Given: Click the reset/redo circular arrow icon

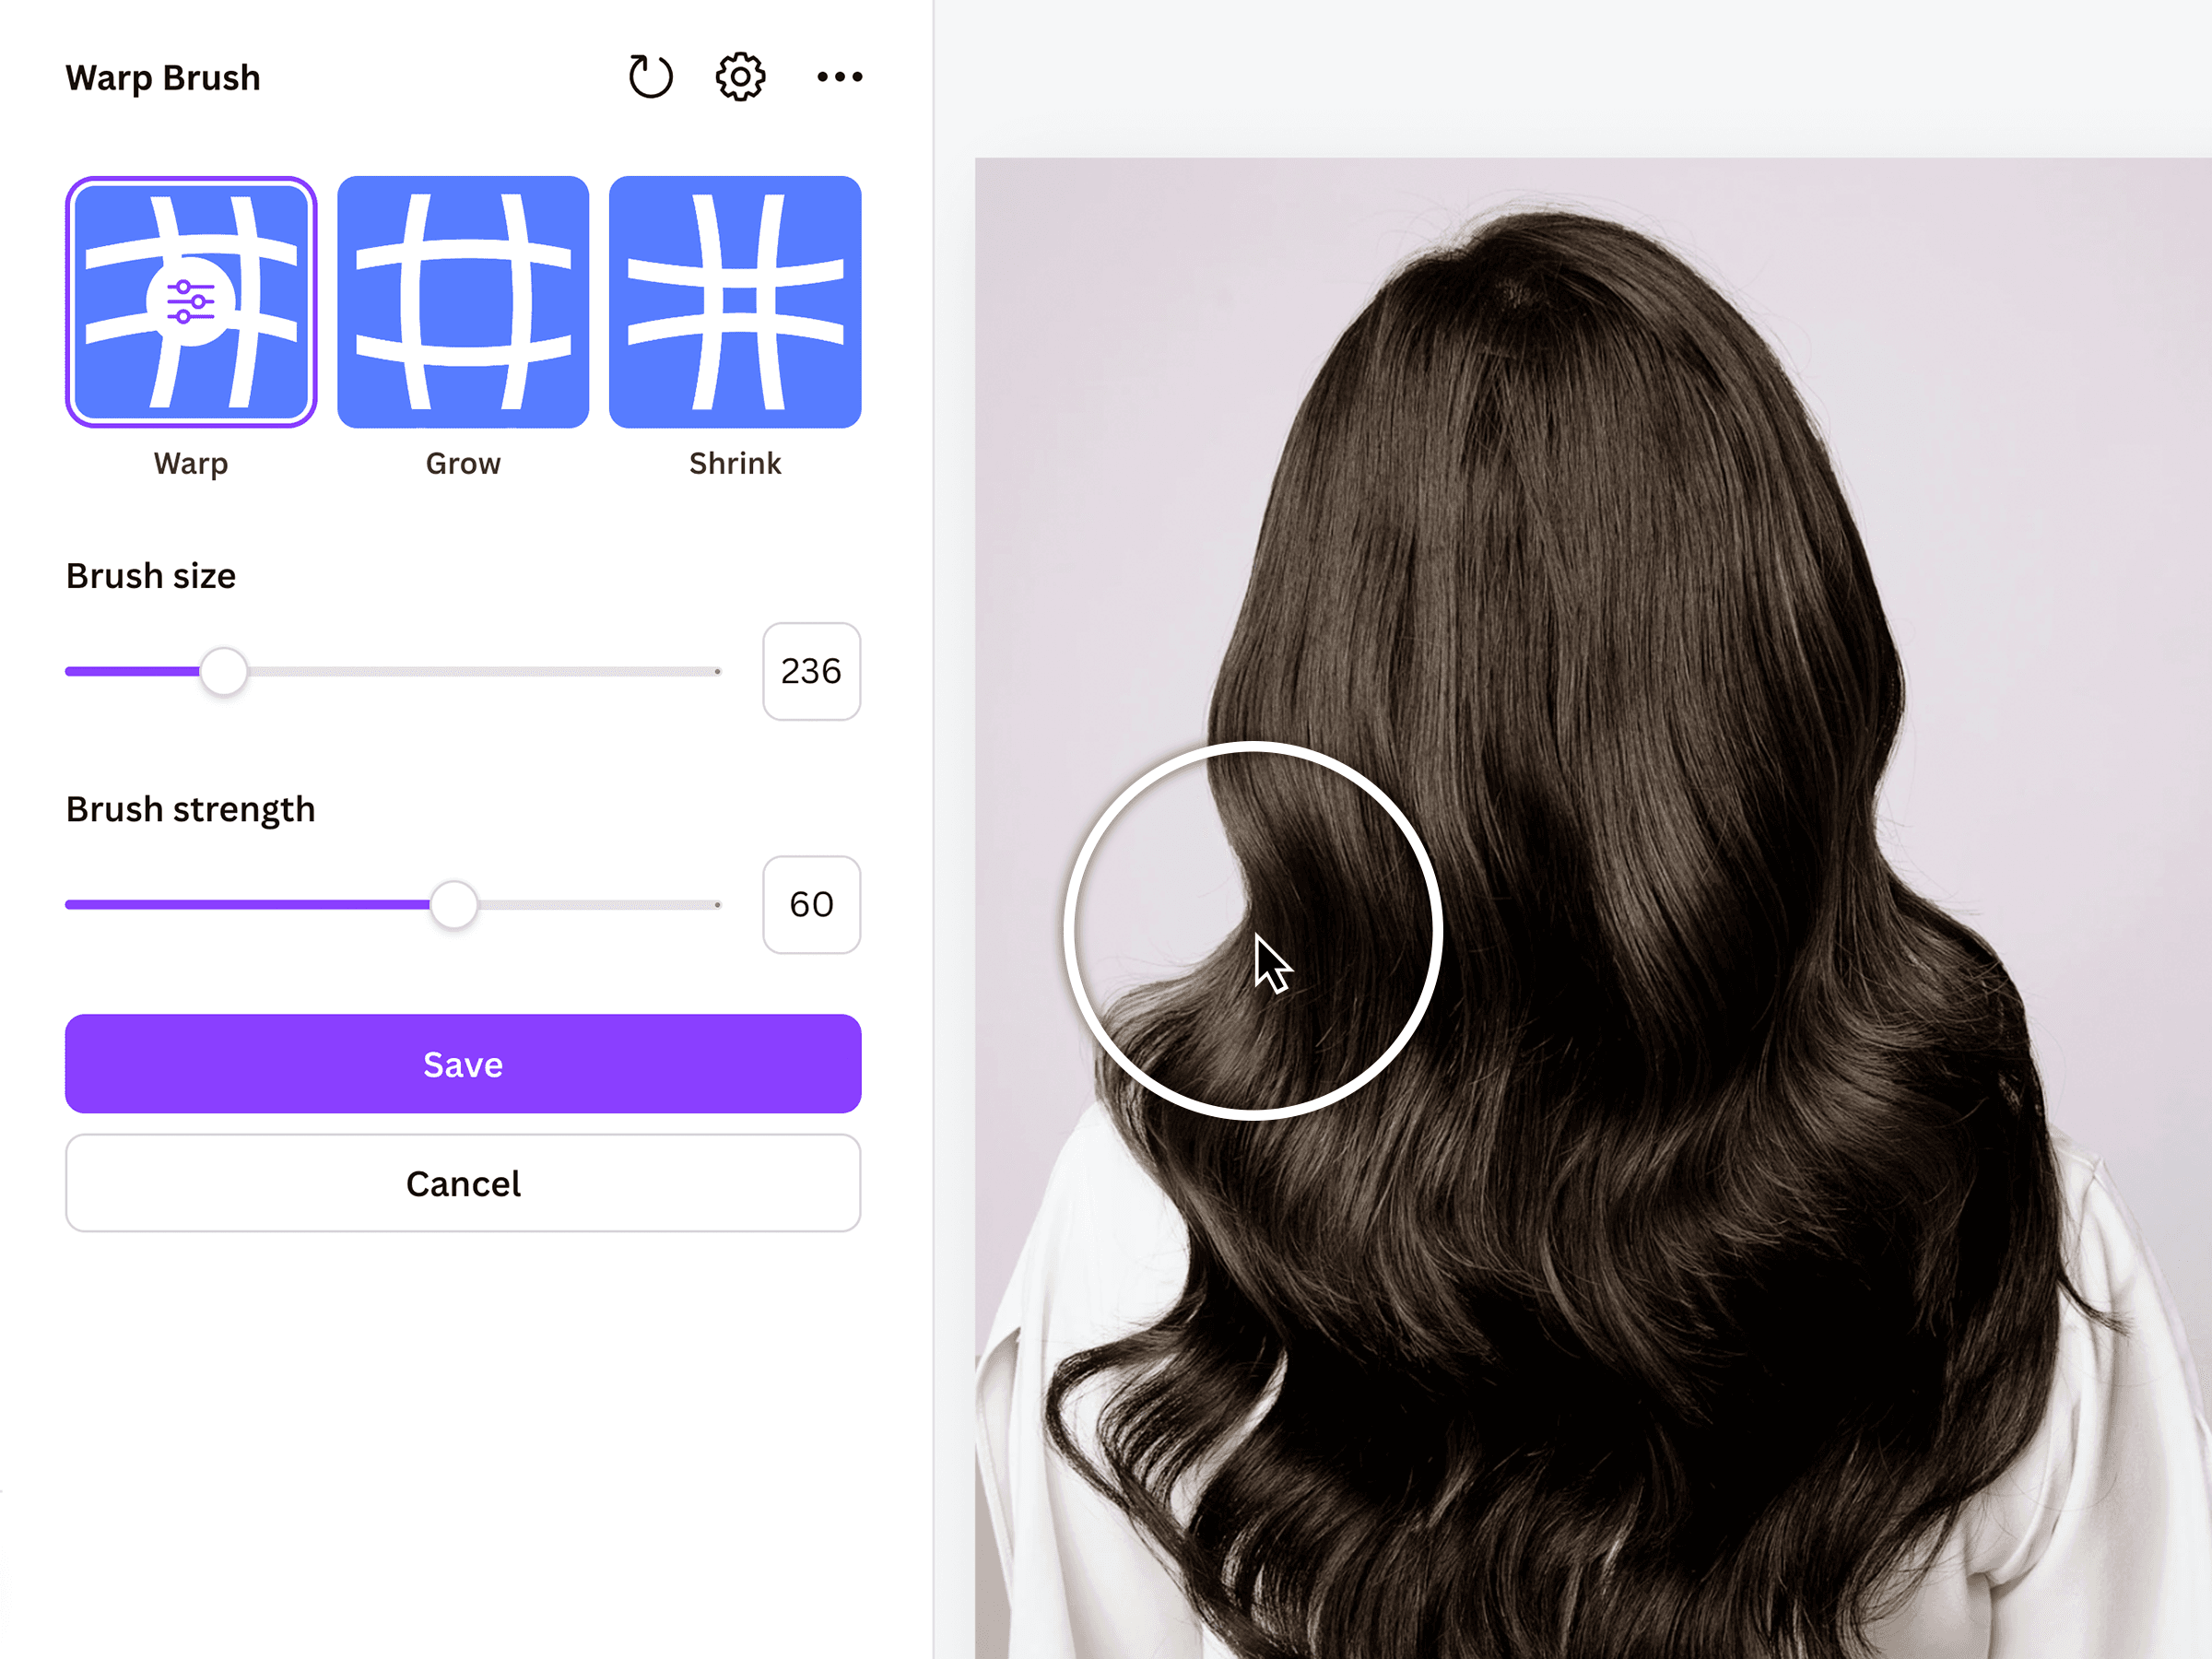Looking at the screenshot, I should [x=651, y=77].
